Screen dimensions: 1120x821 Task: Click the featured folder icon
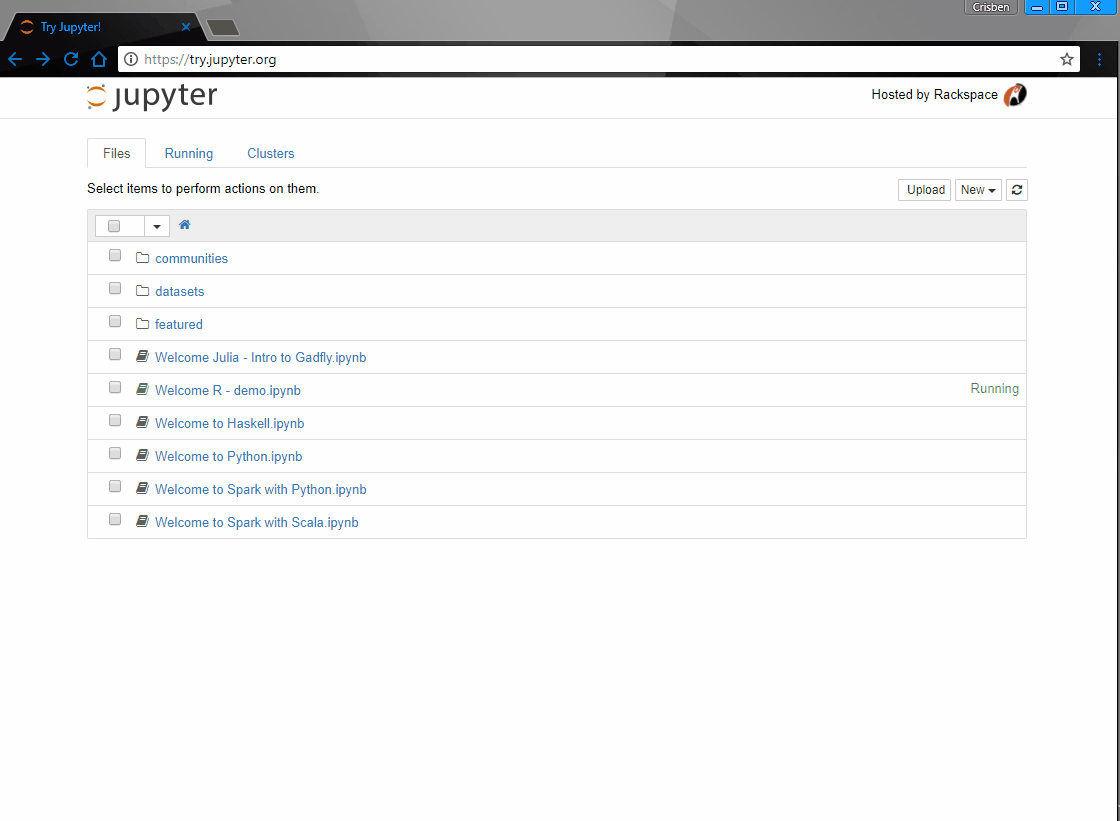tap(142, 323)
